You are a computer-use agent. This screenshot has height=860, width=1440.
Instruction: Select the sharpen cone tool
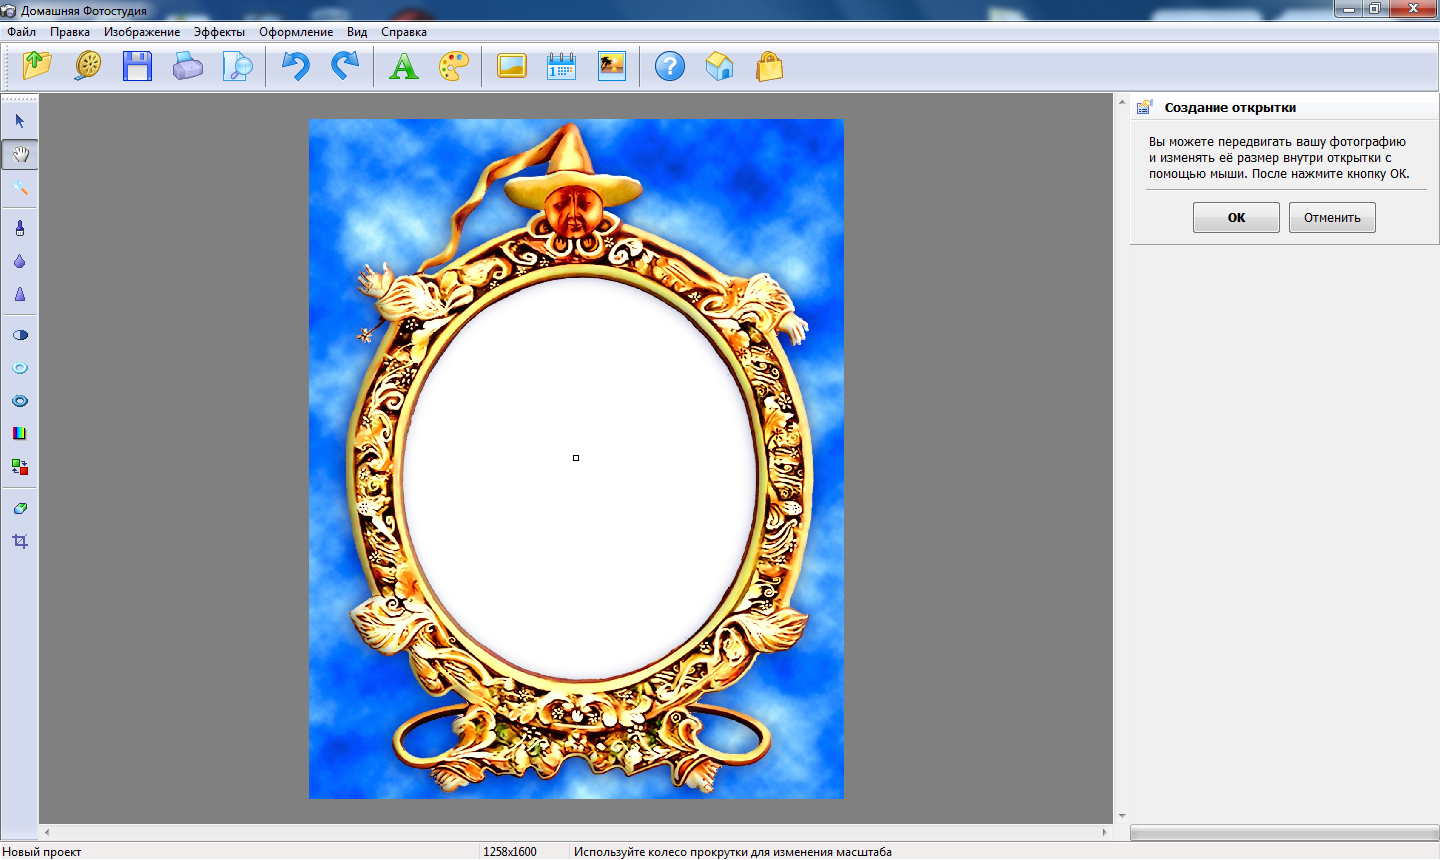[x=20, y=294]
